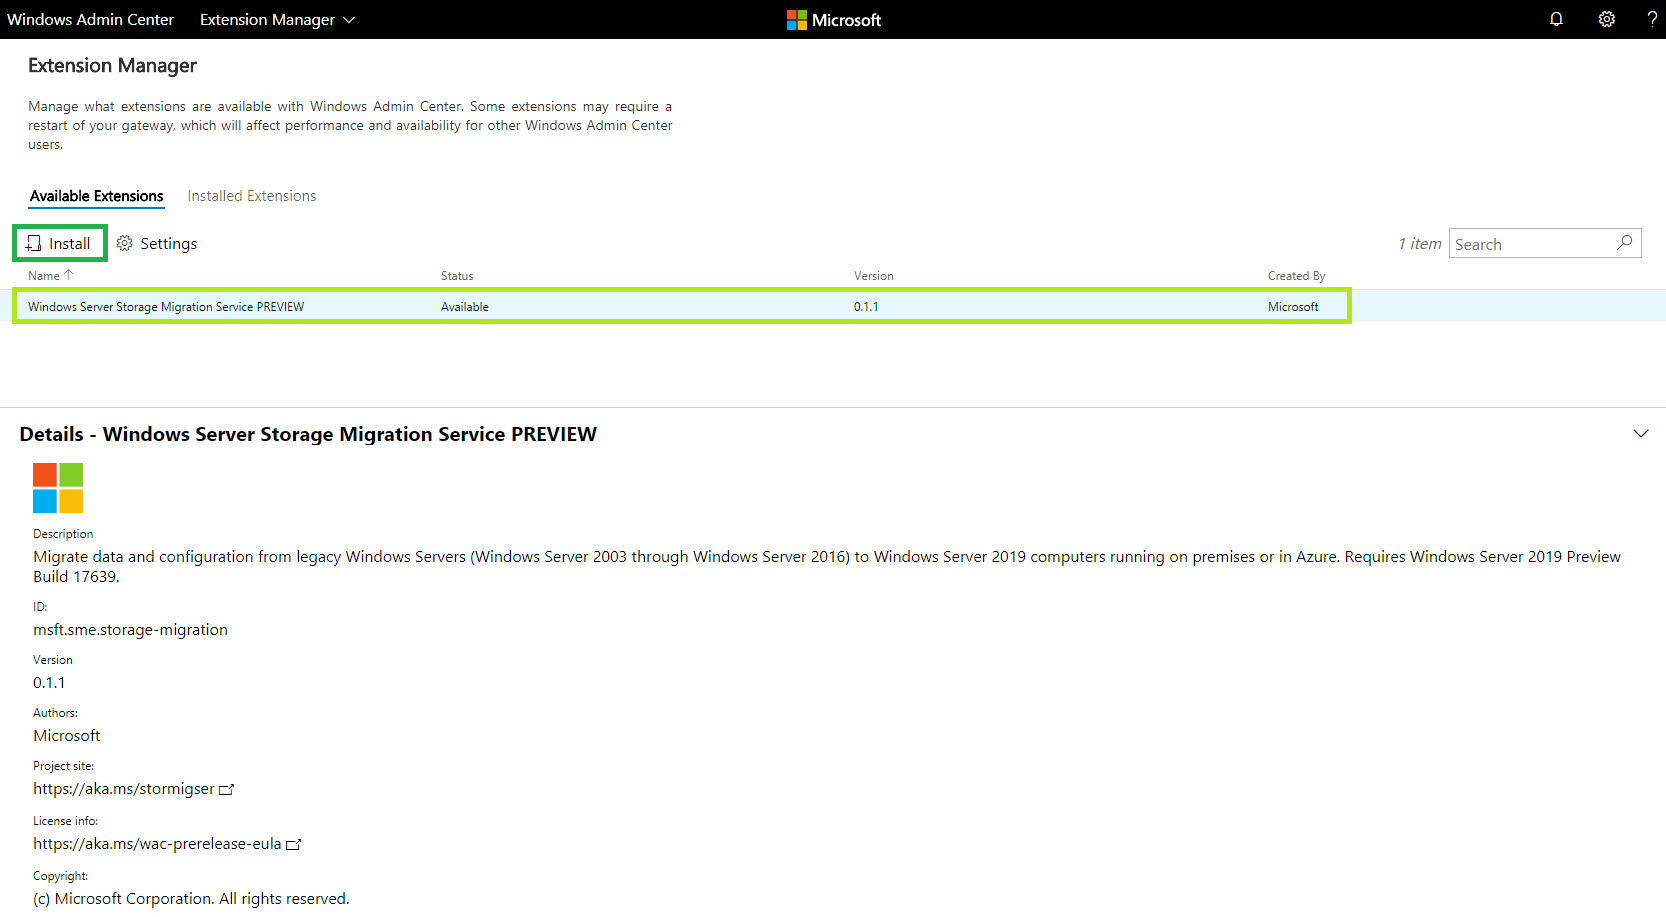Go to Windows Admin Center home
Image resolution: width=1666 pixels, height=917 pixels.
pos(90,20)
